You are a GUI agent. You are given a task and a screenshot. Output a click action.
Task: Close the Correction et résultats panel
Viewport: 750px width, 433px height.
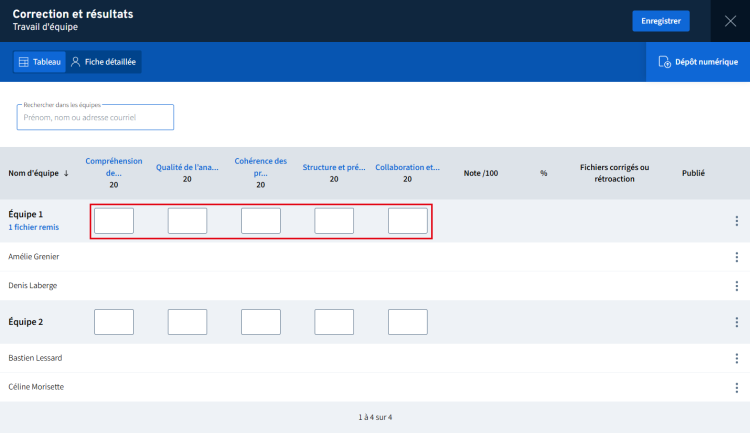(x=729, y=21)
